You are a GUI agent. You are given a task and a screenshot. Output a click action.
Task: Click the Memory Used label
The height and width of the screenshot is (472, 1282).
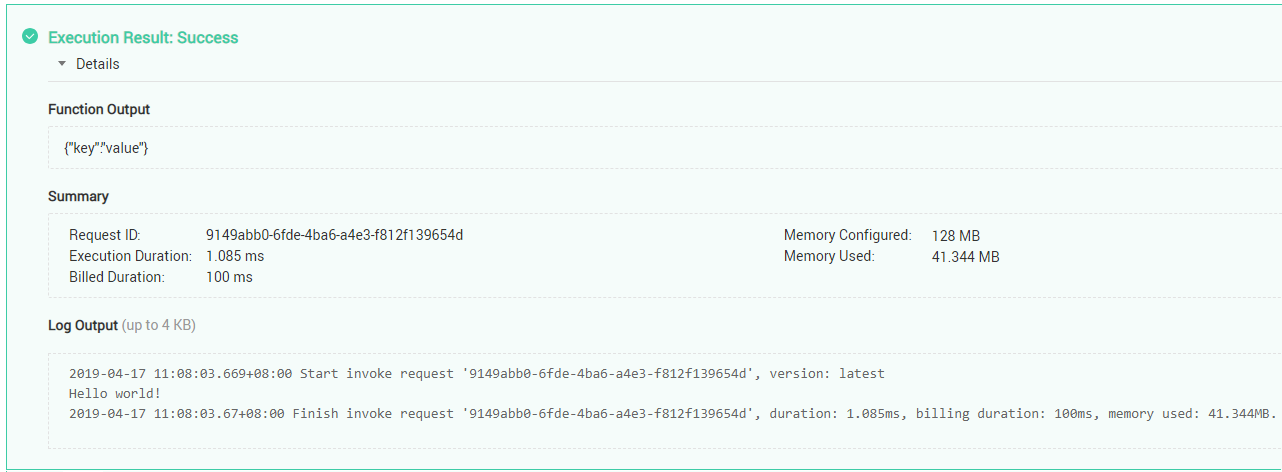[829, 256]
